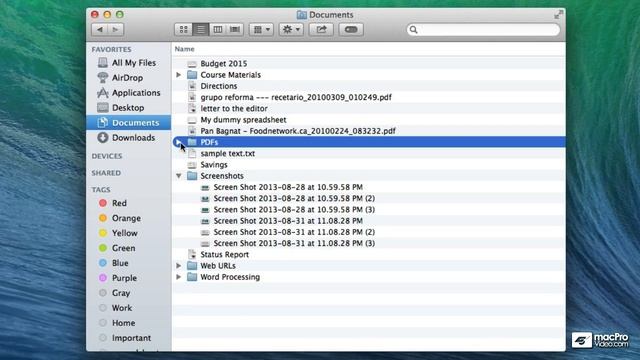The height and width of the screenshot is (360, 640).
Task: Select the grupo reforma recetario PDF
Action: (296, 97)
